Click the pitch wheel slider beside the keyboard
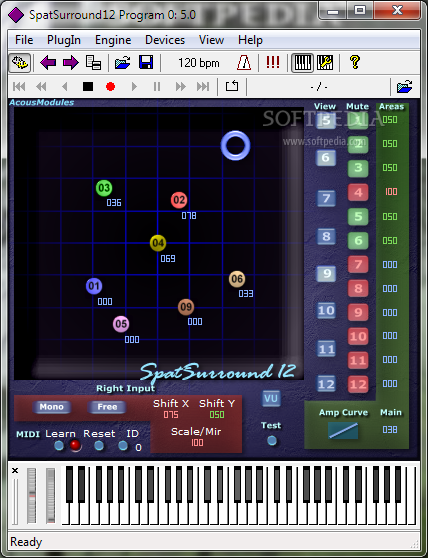 [32, 496]
